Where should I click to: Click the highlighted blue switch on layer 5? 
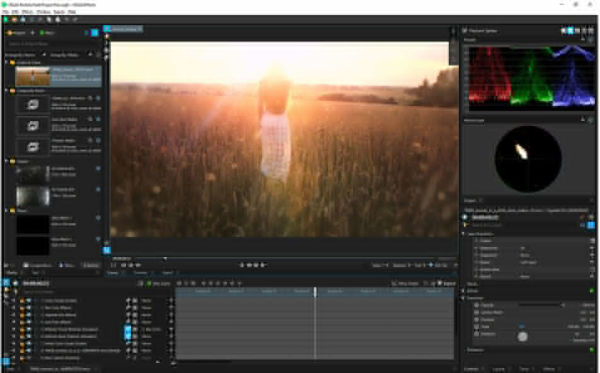tap(128, 329)
